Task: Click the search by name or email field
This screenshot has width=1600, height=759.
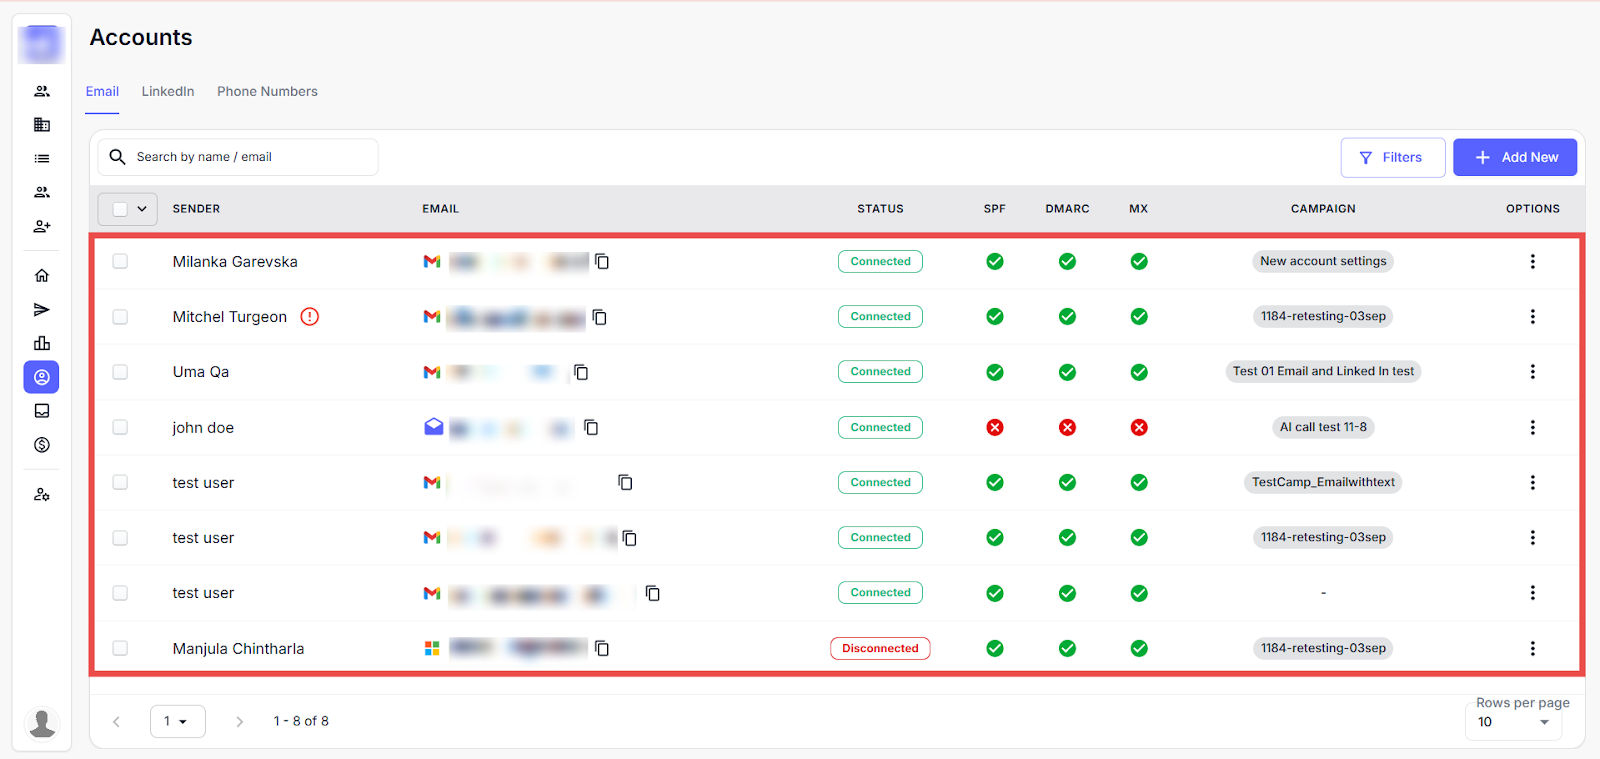Action: (250, 157)
